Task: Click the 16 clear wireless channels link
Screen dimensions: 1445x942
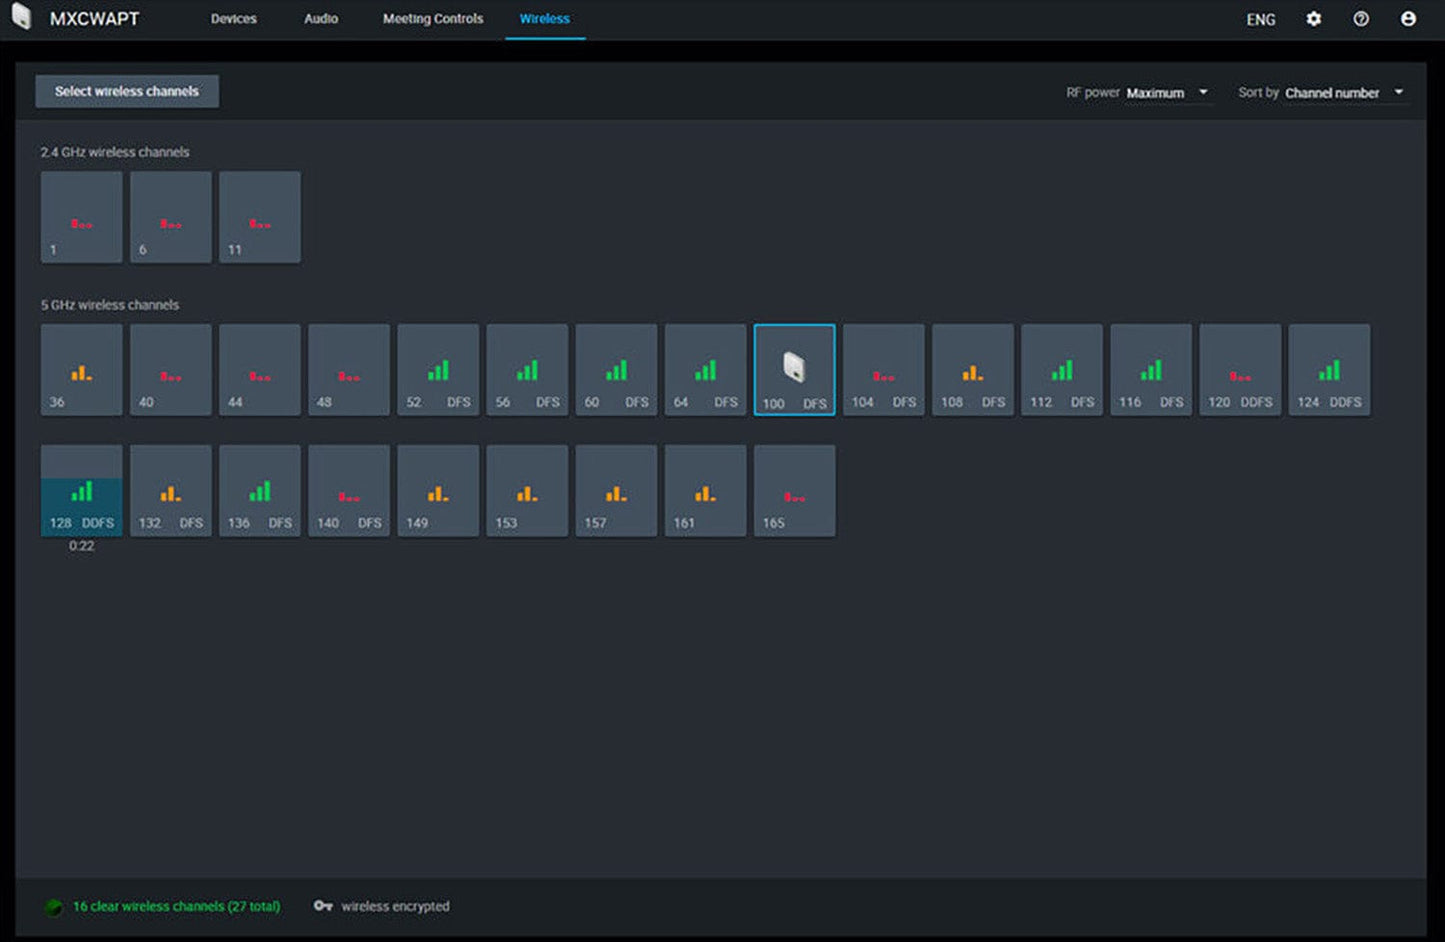Action: click(x=176, y=907)
